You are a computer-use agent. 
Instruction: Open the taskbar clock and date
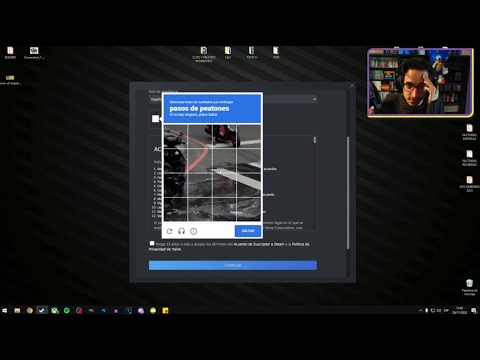click(x=459, y=310)
